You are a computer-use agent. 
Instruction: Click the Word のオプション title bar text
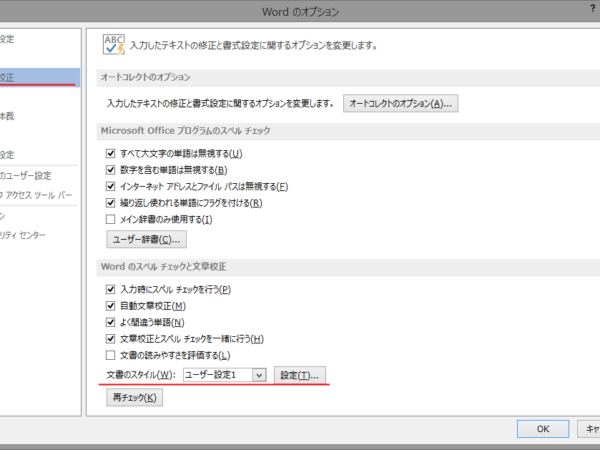point(300,12)
